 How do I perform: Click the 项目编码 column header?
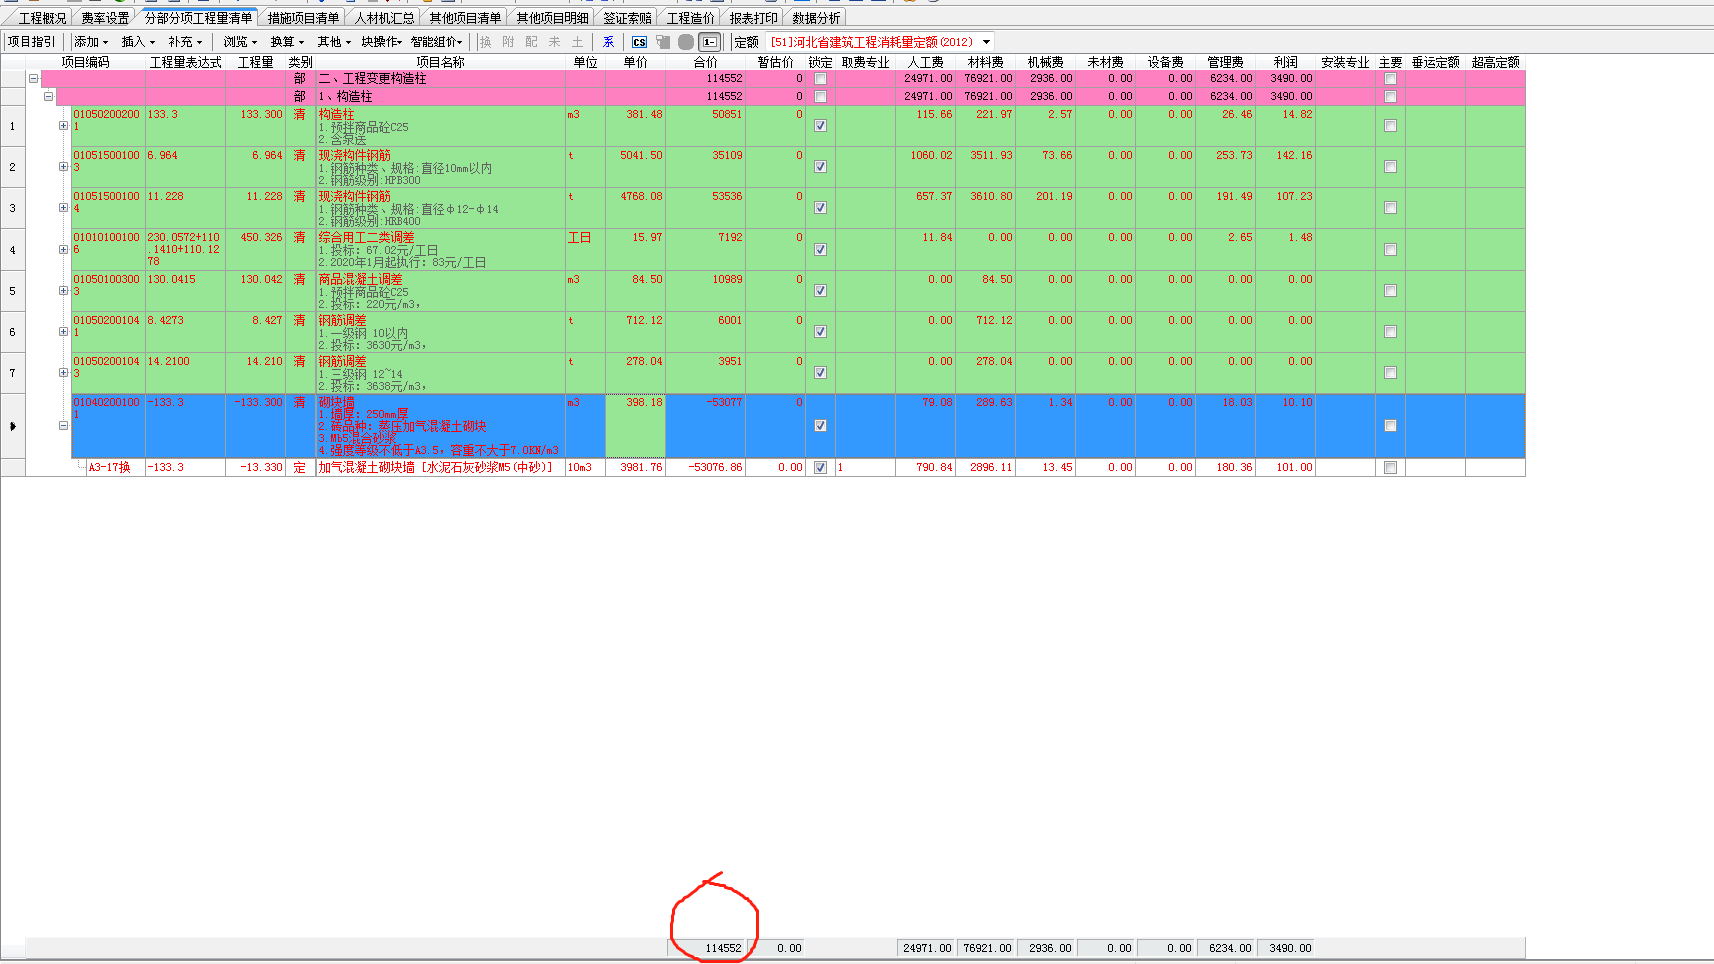coord(85,62)
